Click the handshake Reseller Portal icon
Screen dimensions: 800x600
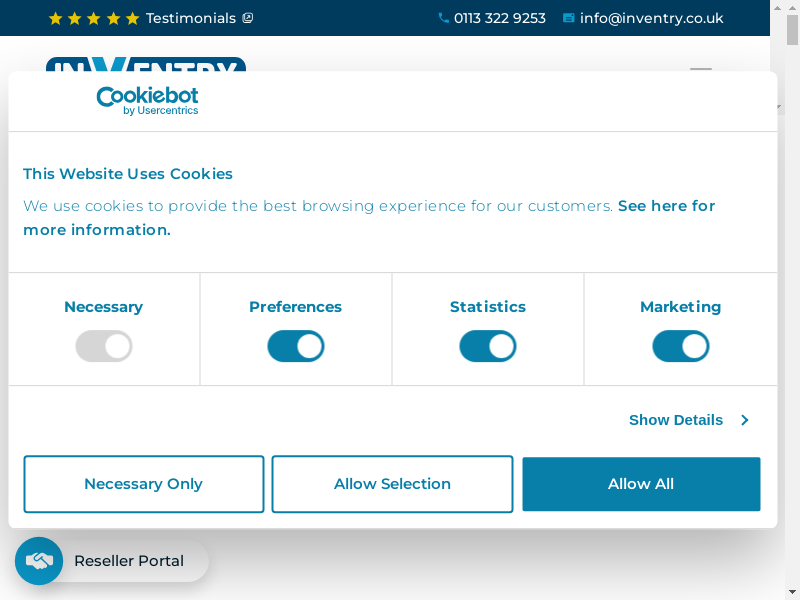point(39,561)
